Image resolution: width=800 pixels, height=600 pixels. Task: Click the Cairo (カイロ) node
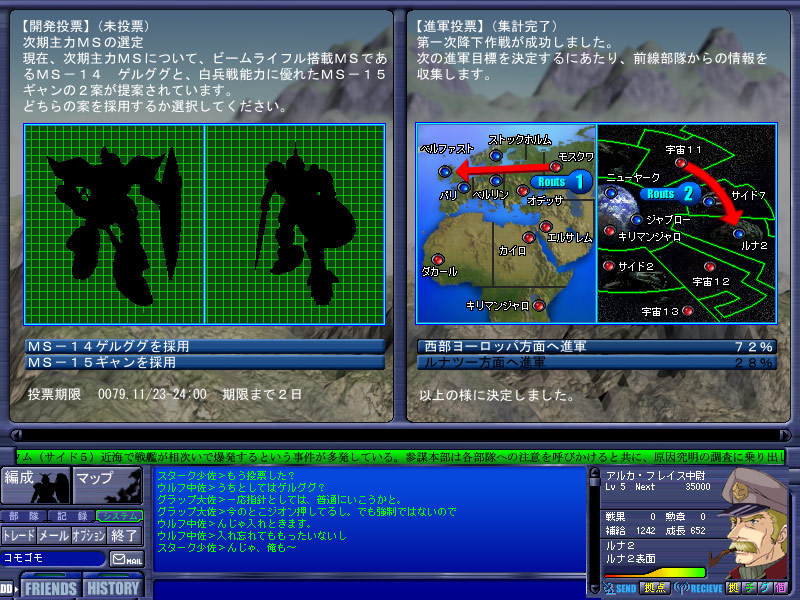click(529, 237)
